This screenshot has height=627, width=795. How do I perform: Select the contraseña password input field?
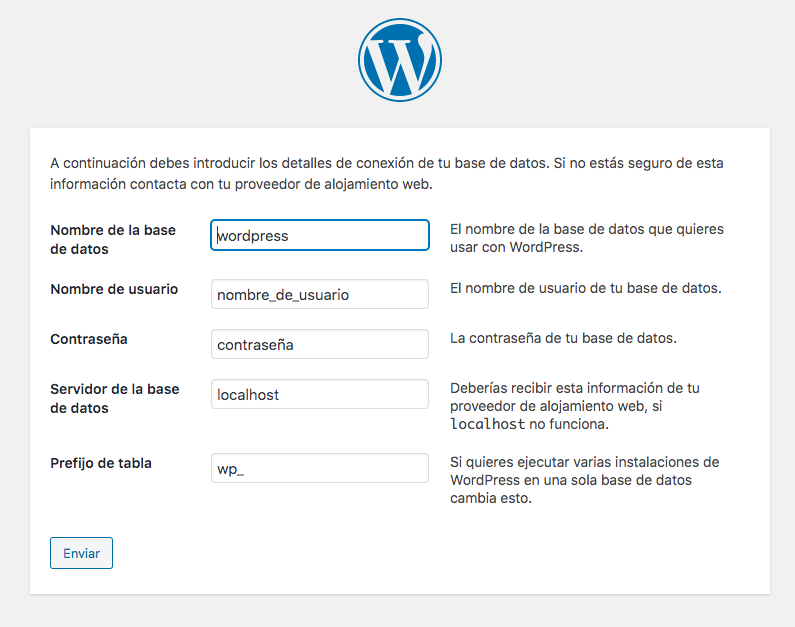[x=320, y=344]
